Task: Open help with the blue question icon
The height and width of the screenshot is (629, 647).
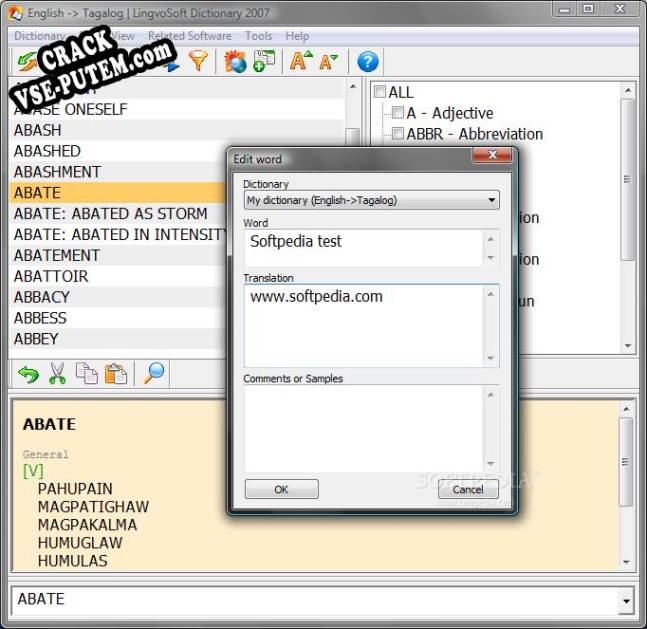Action: click(x=367, y=62)
